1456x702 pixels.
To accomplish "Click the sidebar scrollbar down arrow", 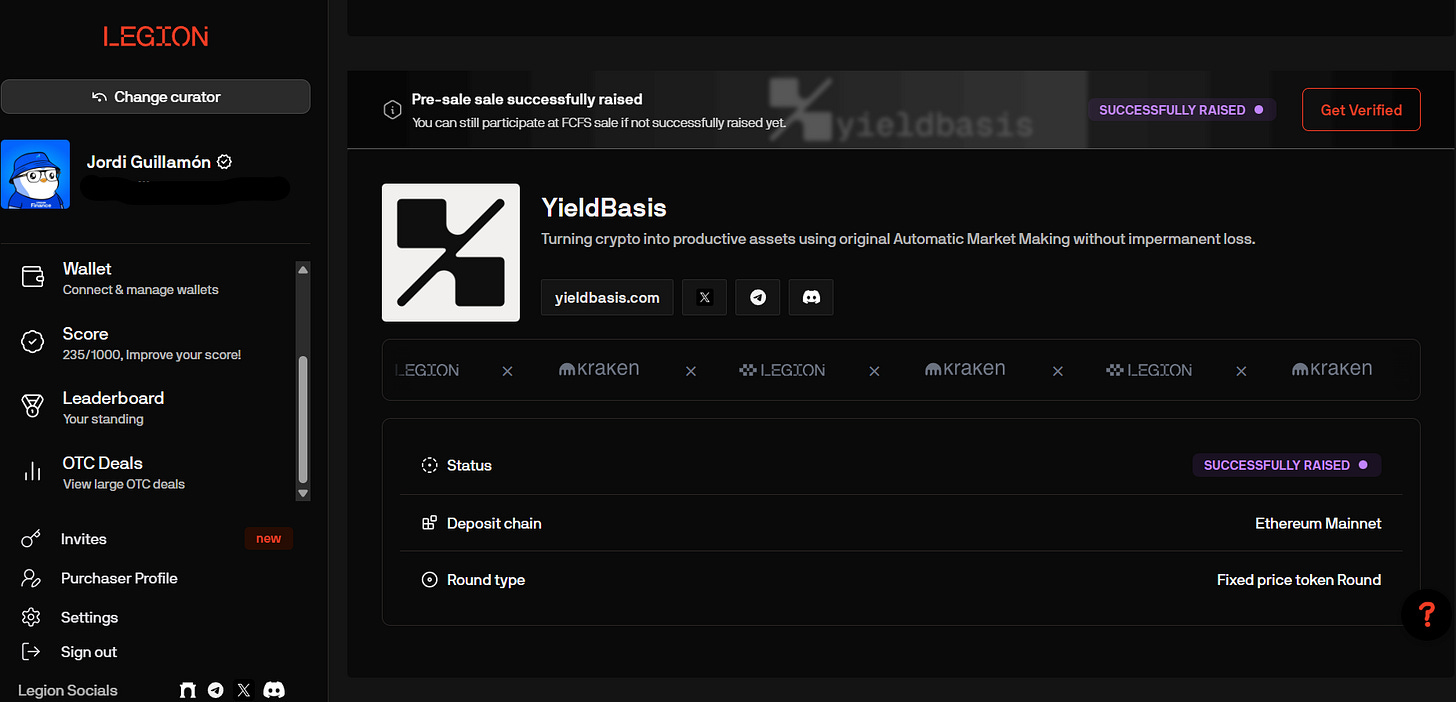I will [303, 493].
